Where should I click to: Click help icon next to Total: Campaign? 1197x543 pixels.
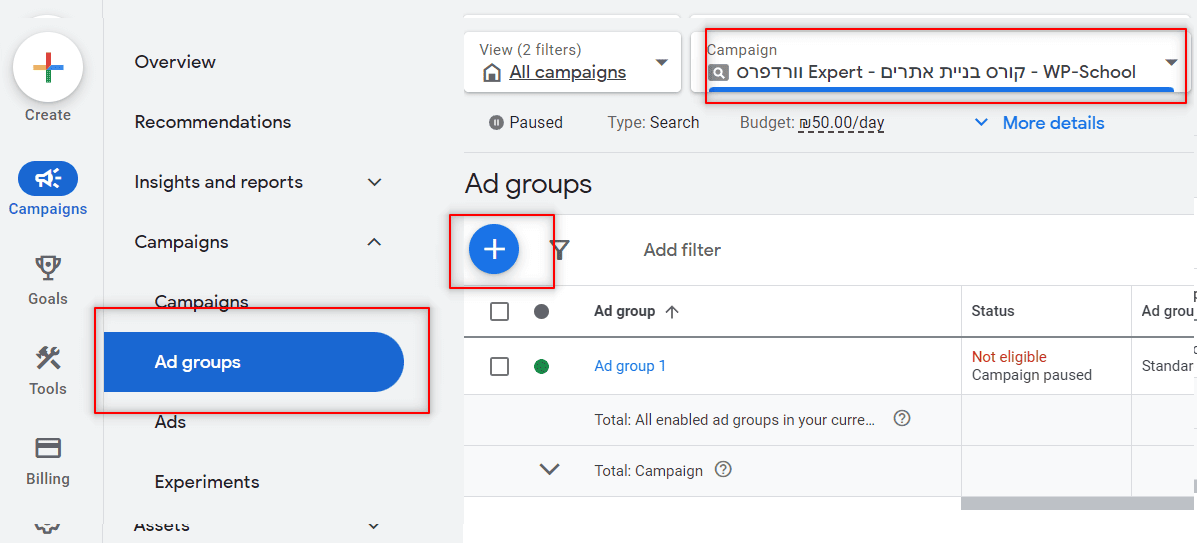pos(723,470)
